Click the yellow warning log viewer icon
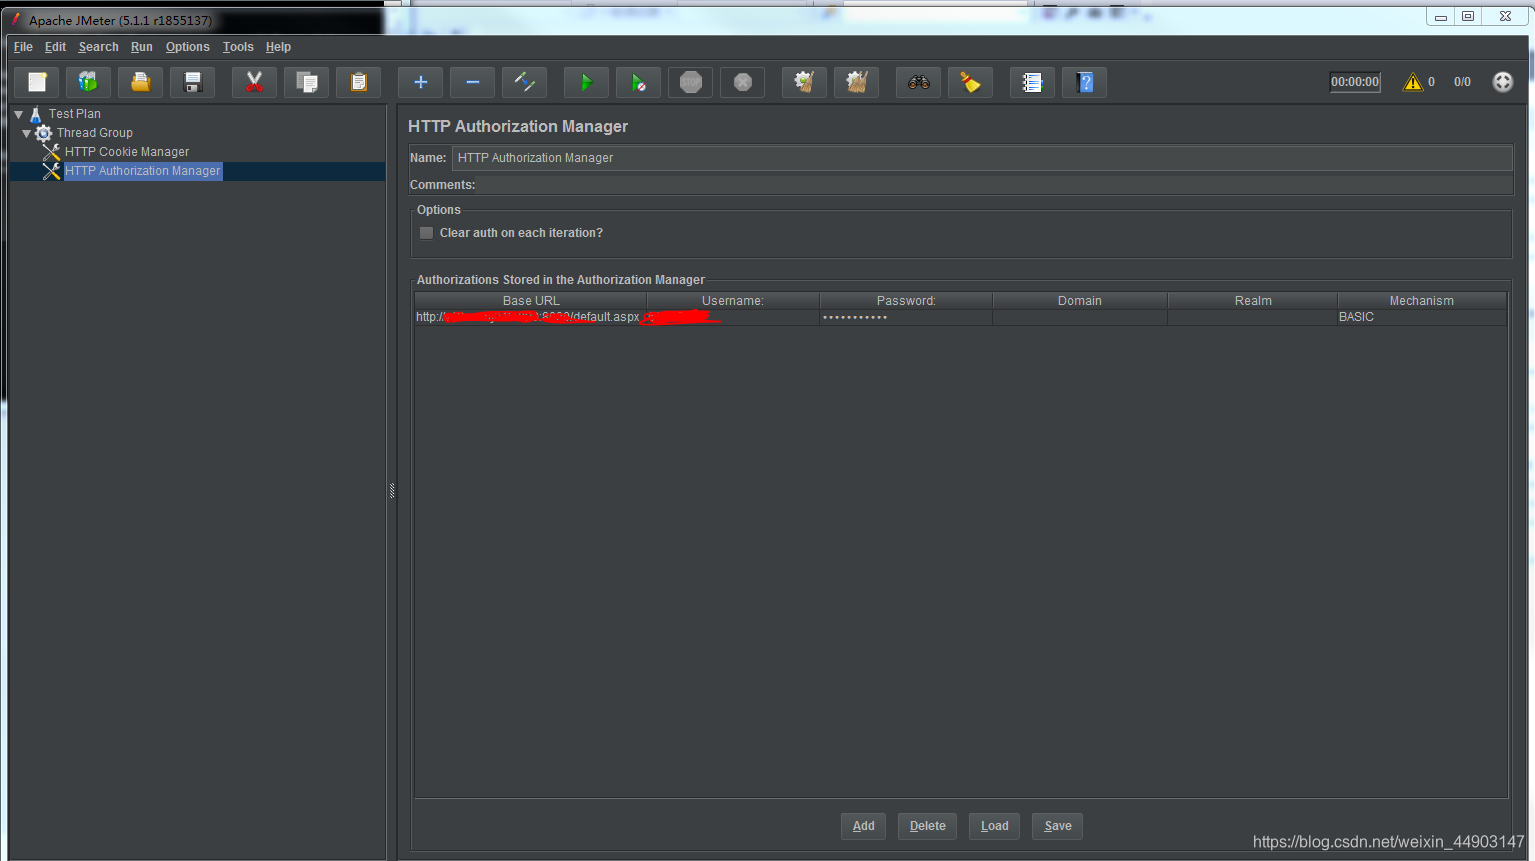This screenshot has width=1535, height=861. pyautogui.click(x=1412, y=82)
